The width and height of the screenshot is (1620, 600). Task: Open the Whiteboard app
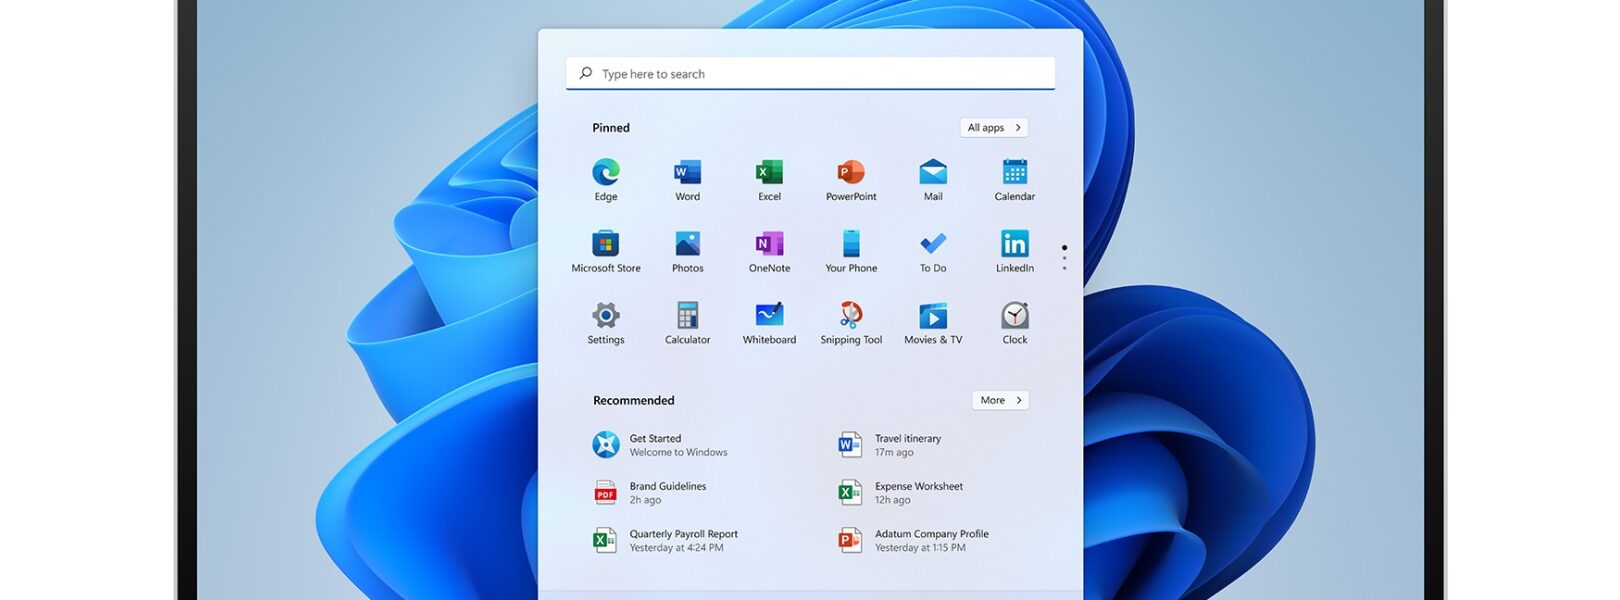(769, 323)
